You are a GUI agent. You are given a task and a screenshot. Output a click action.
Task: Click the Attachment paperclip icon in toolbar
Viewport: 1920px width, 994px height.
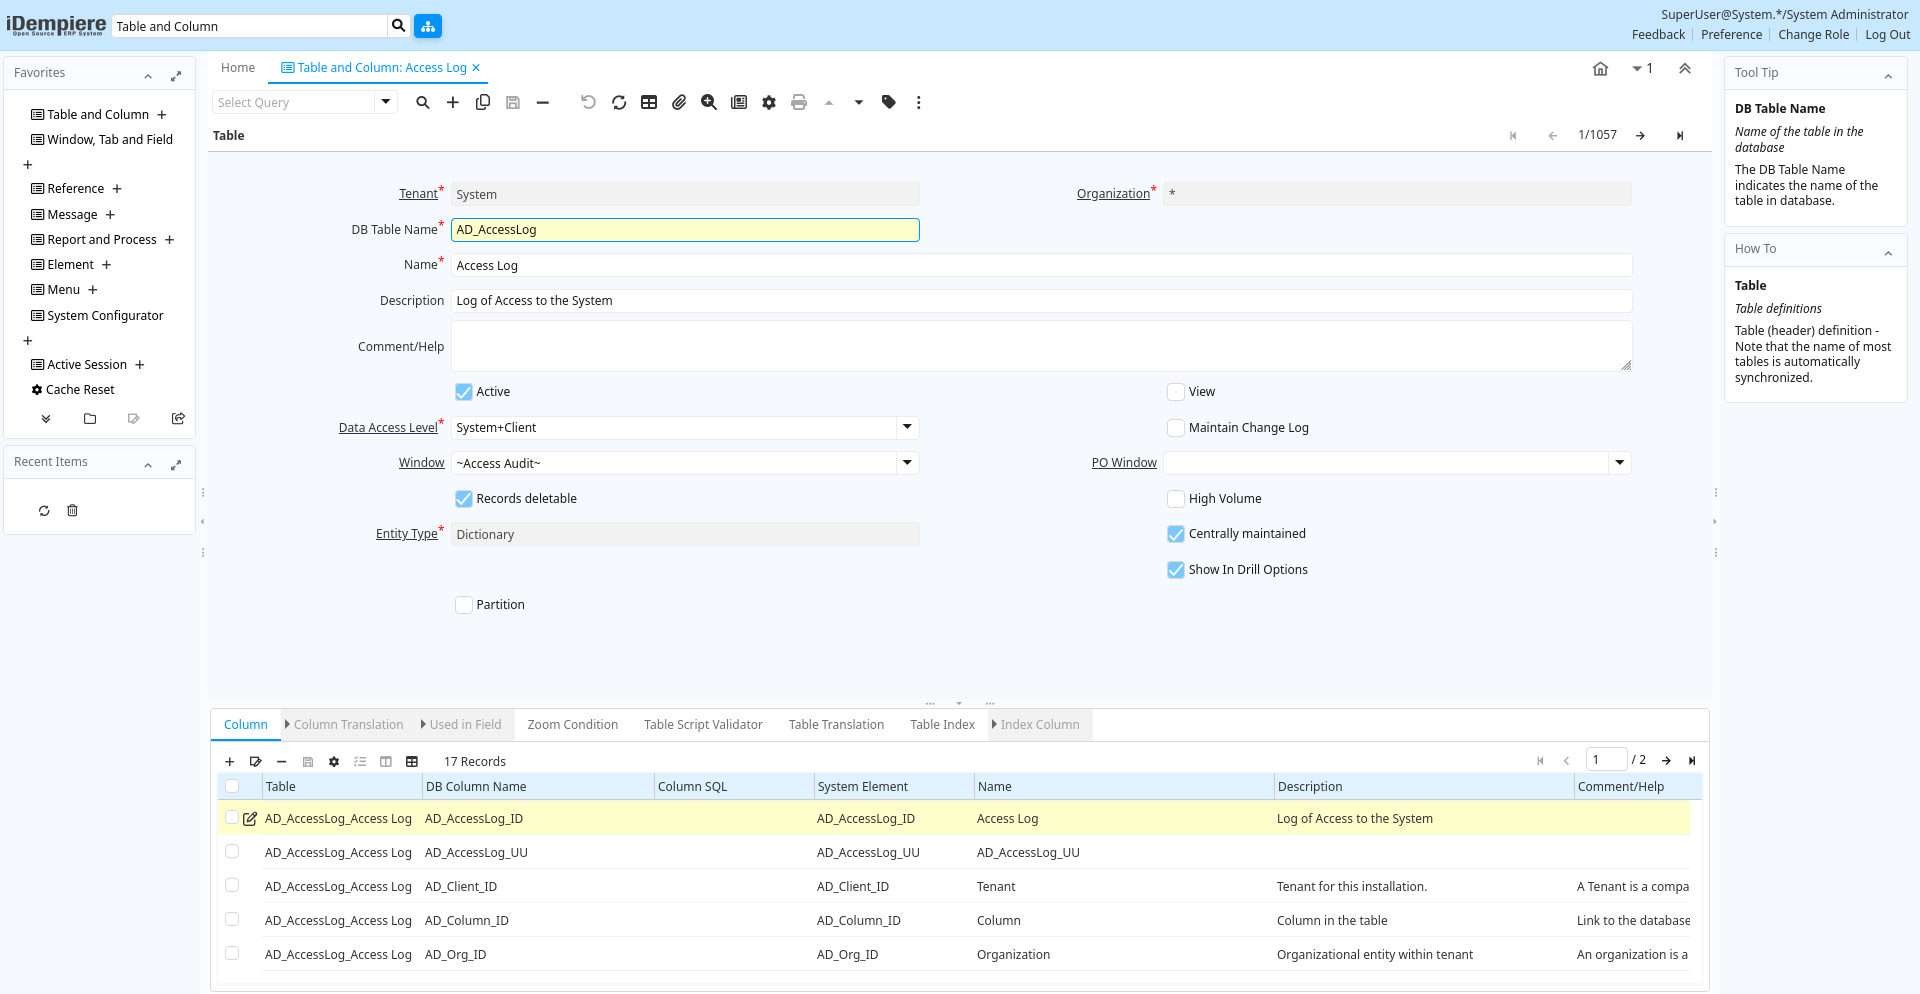[679, 102]
